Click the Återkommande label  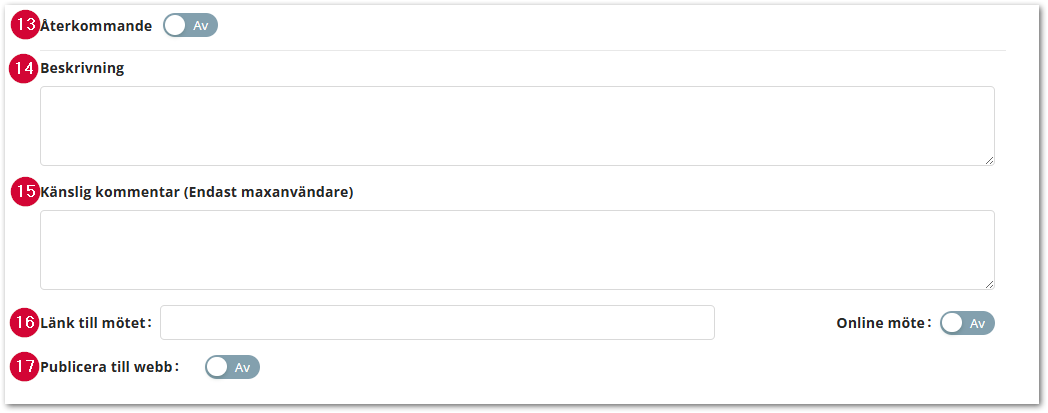[x=96, y=26]
